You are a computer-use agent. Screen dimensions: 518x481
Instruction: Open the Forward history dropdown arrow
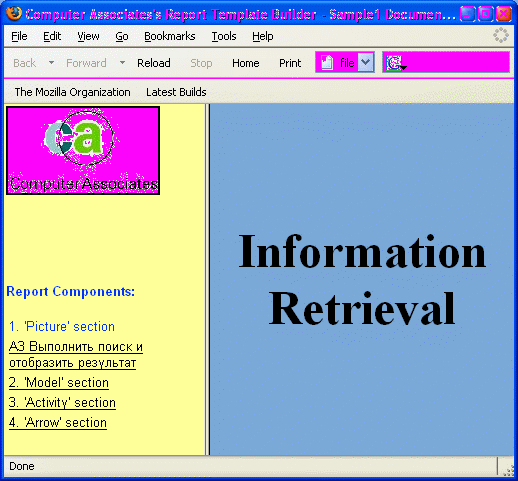[122, 62]
